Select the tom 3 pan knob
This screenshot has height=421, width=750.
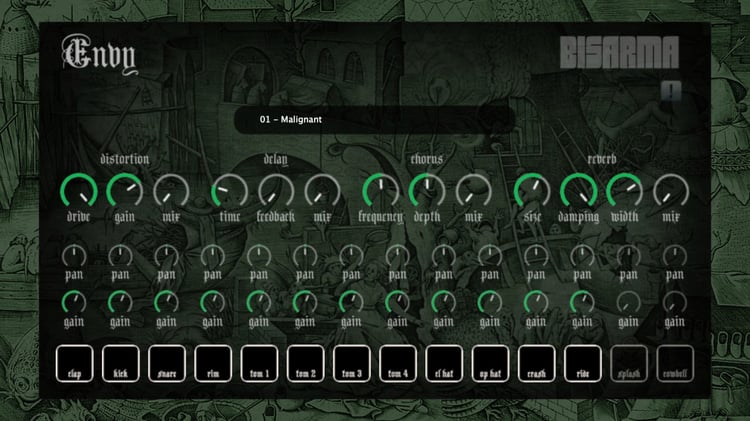pos(352,256)
